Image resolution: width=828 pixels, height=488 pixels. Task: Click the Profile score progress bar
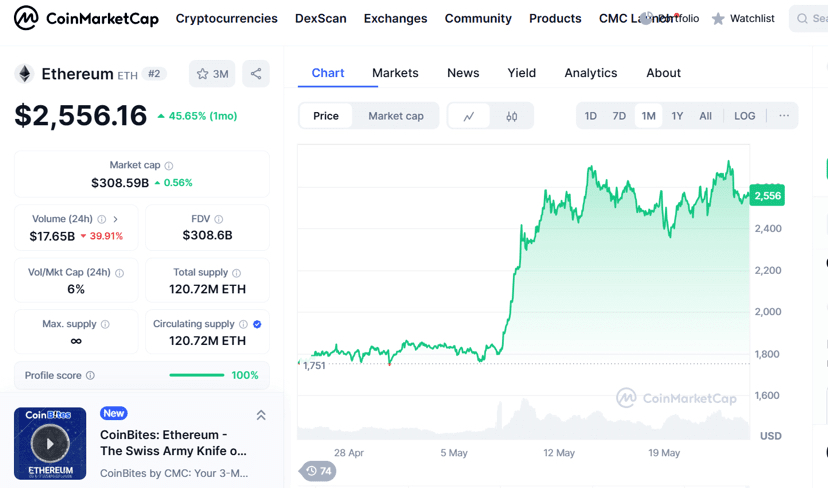coord(197,375)
